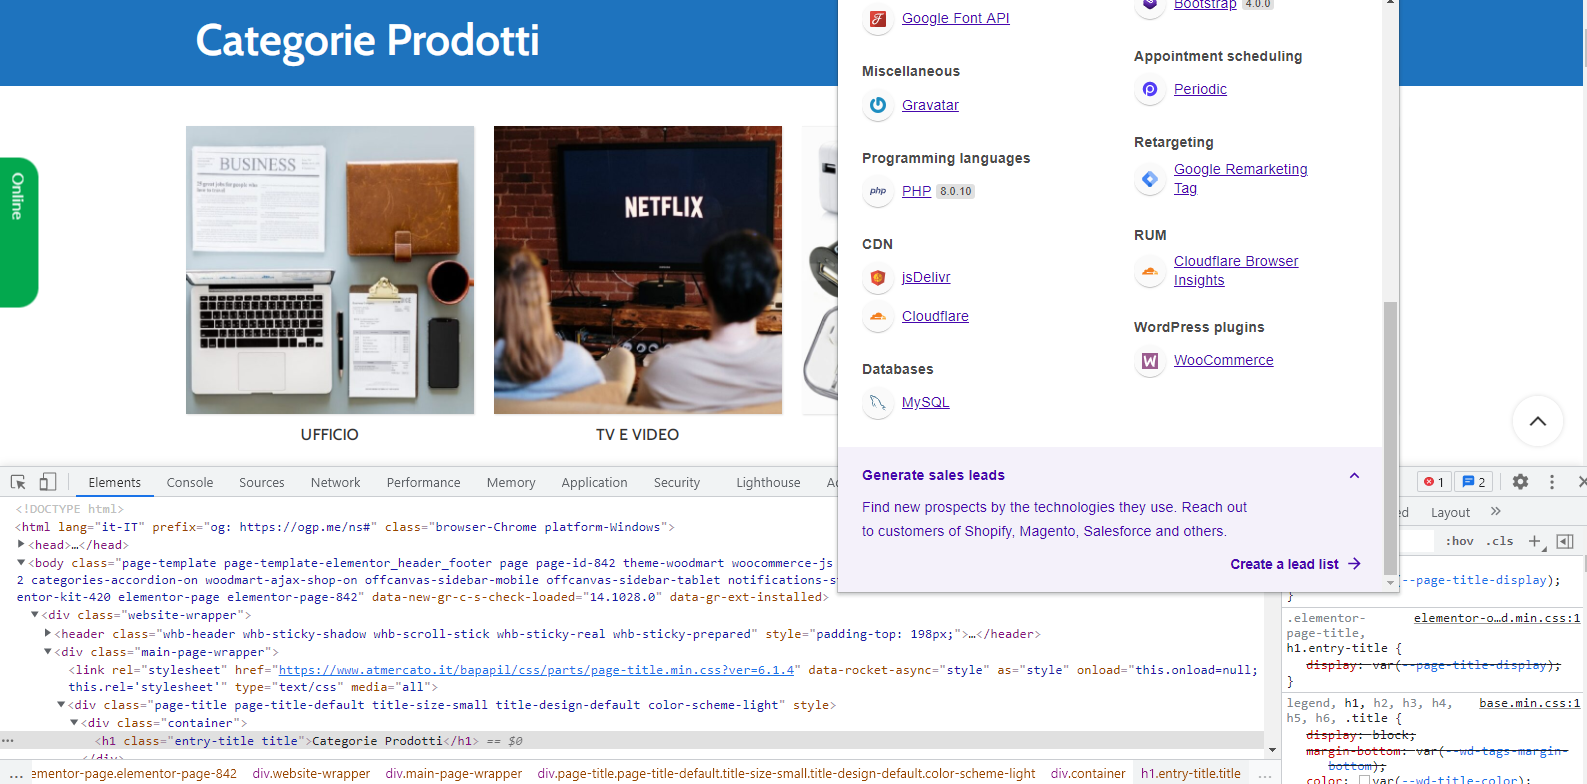Screen dimensions: 1587x784
Task: Toggle the DevTools device toolbar icon
Action: click(47, 482)
